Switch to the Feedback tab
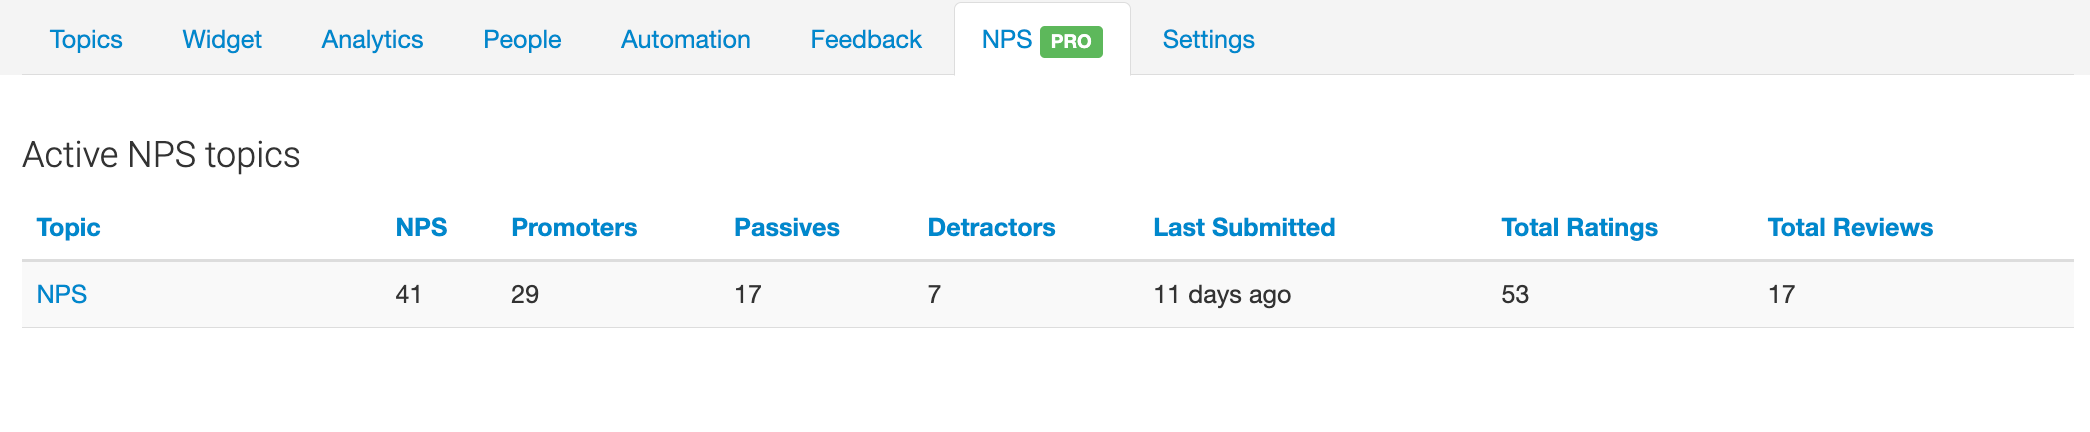Viewport: 2090px width, 432px height. 866,40
